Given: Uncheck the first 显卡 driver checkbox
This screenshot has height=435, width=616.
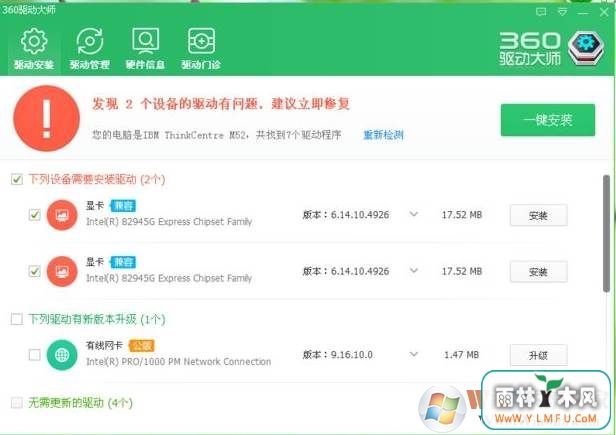Looking at the screenshot, I should tap(35, 215).
